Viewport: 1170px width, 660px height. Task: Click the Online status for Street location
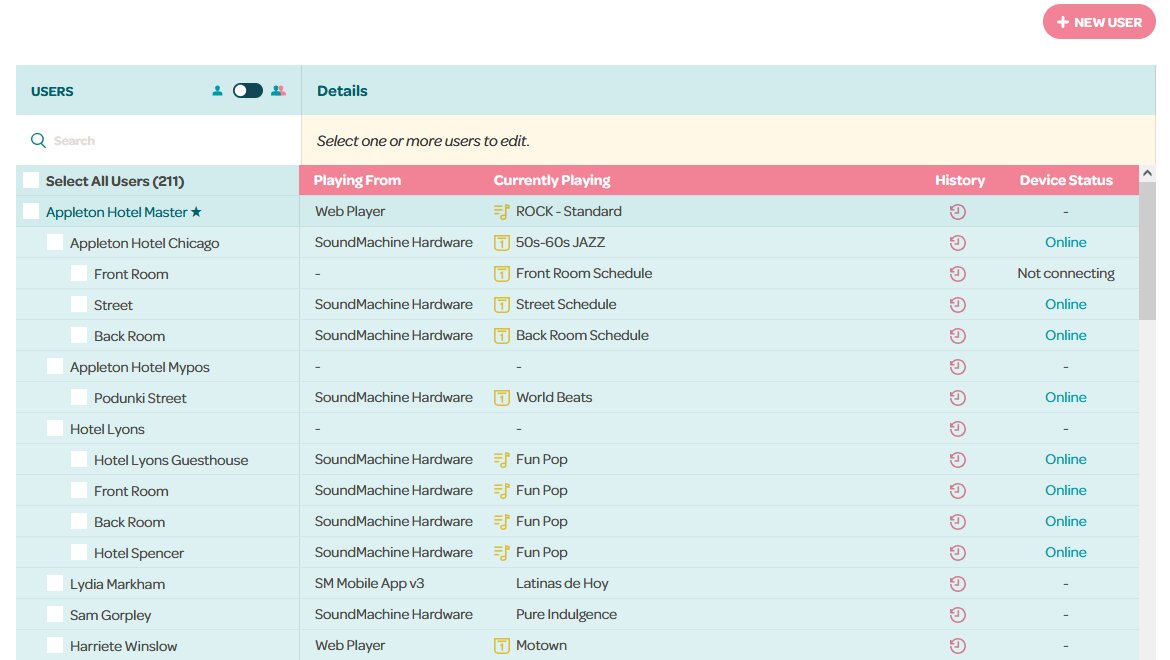click(x=1065, y=304)
